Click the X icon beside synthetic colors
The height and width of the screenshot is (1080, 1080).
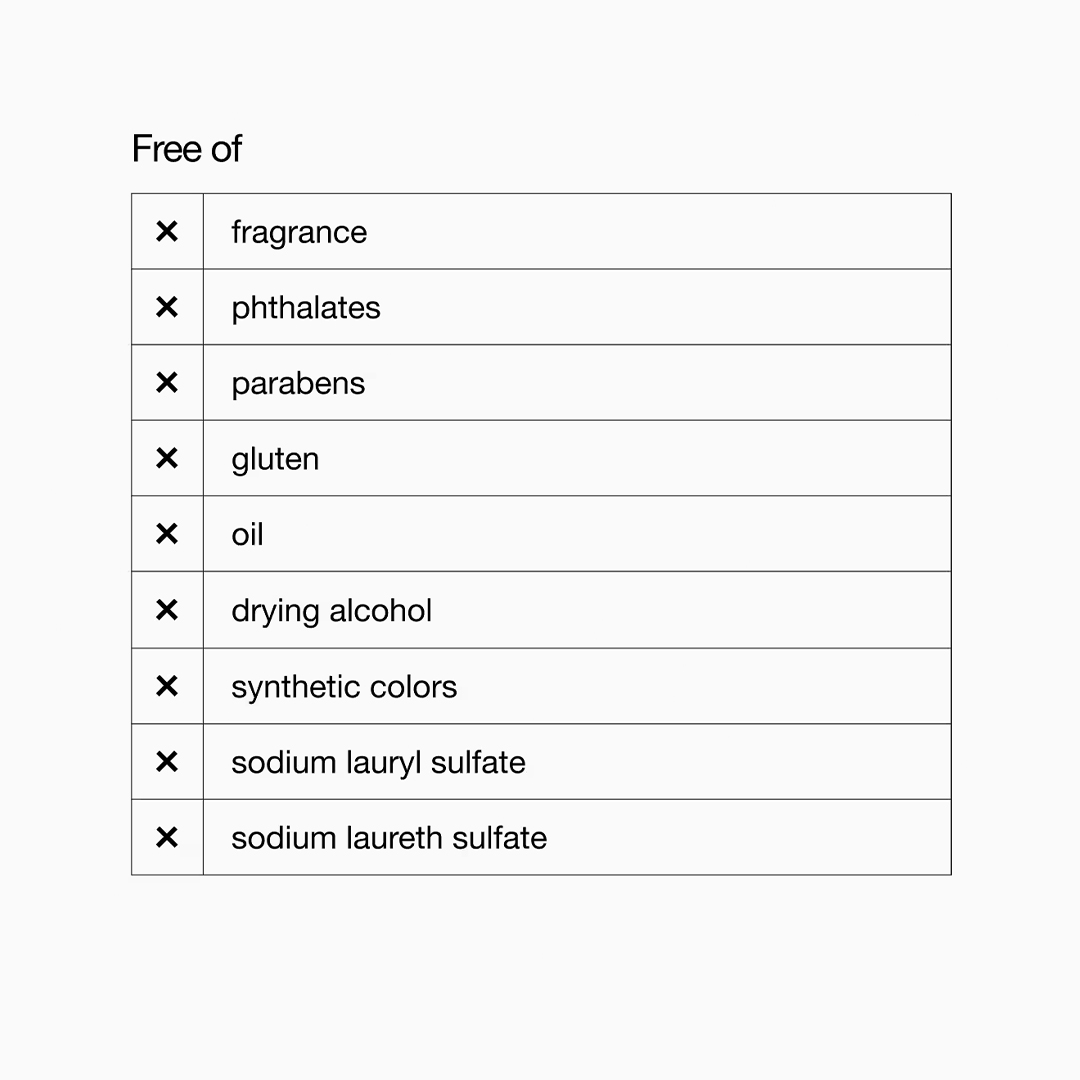tap(167, 686)
